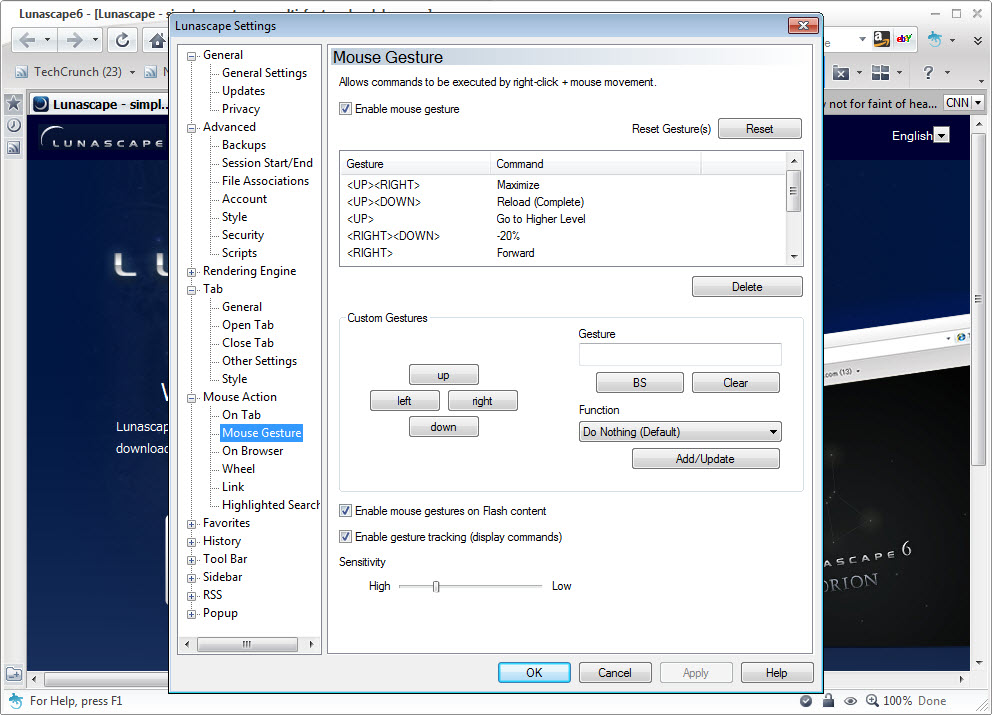Collapse the General tree node
The width and height of the screenshot is (992, 715).
point(191,56)
